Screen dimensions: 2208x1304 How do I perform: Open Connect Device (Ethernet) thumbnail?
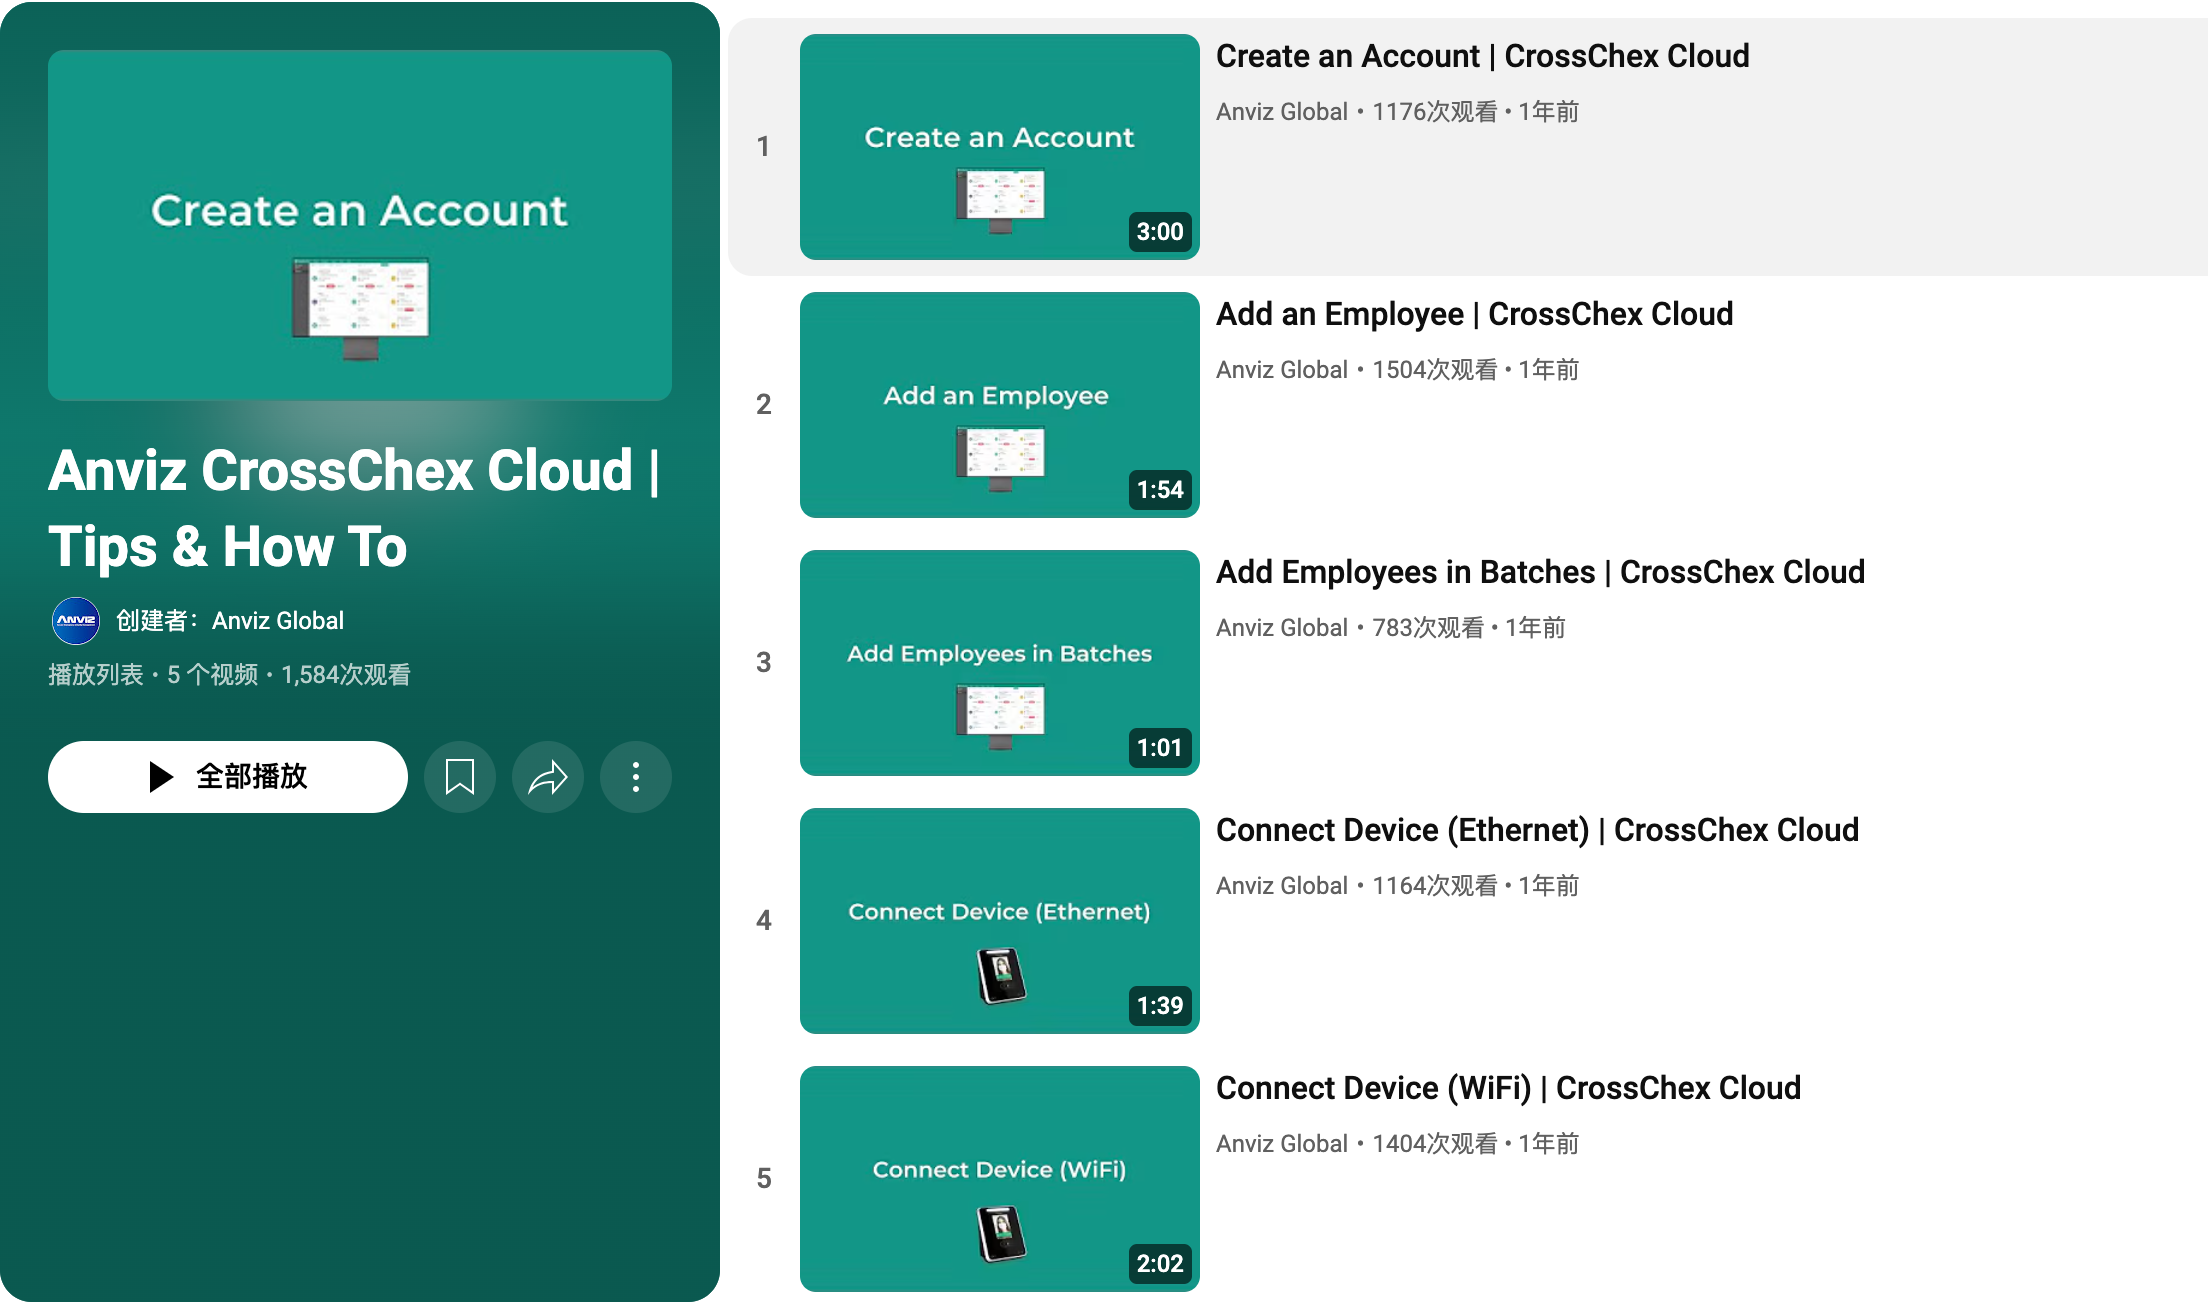click(x=1000, y=921)
